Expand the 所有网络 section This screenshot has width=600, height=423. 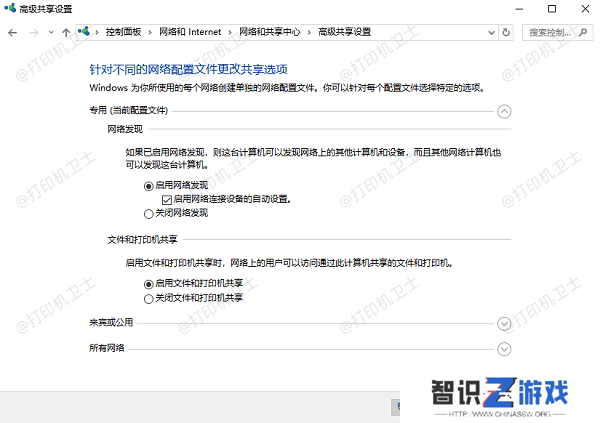tap(504, 349)
